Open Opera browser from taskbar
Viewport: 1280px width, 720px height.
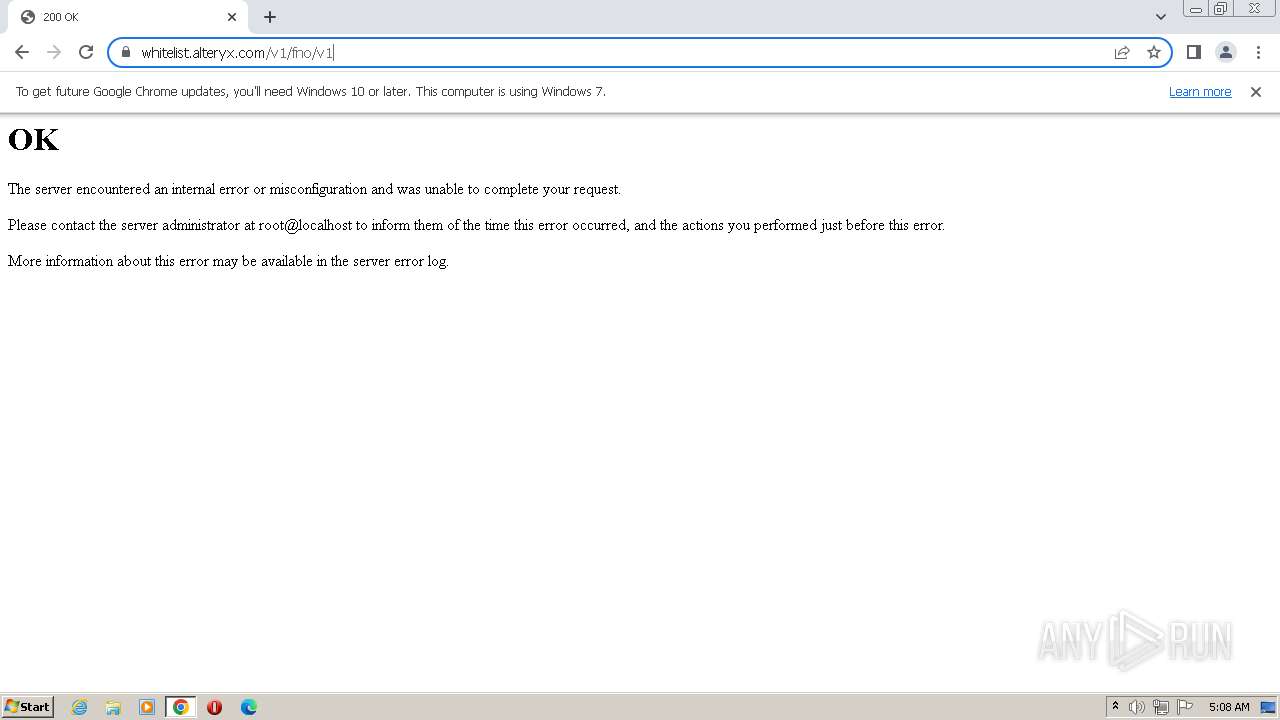(x=214, y=707)
